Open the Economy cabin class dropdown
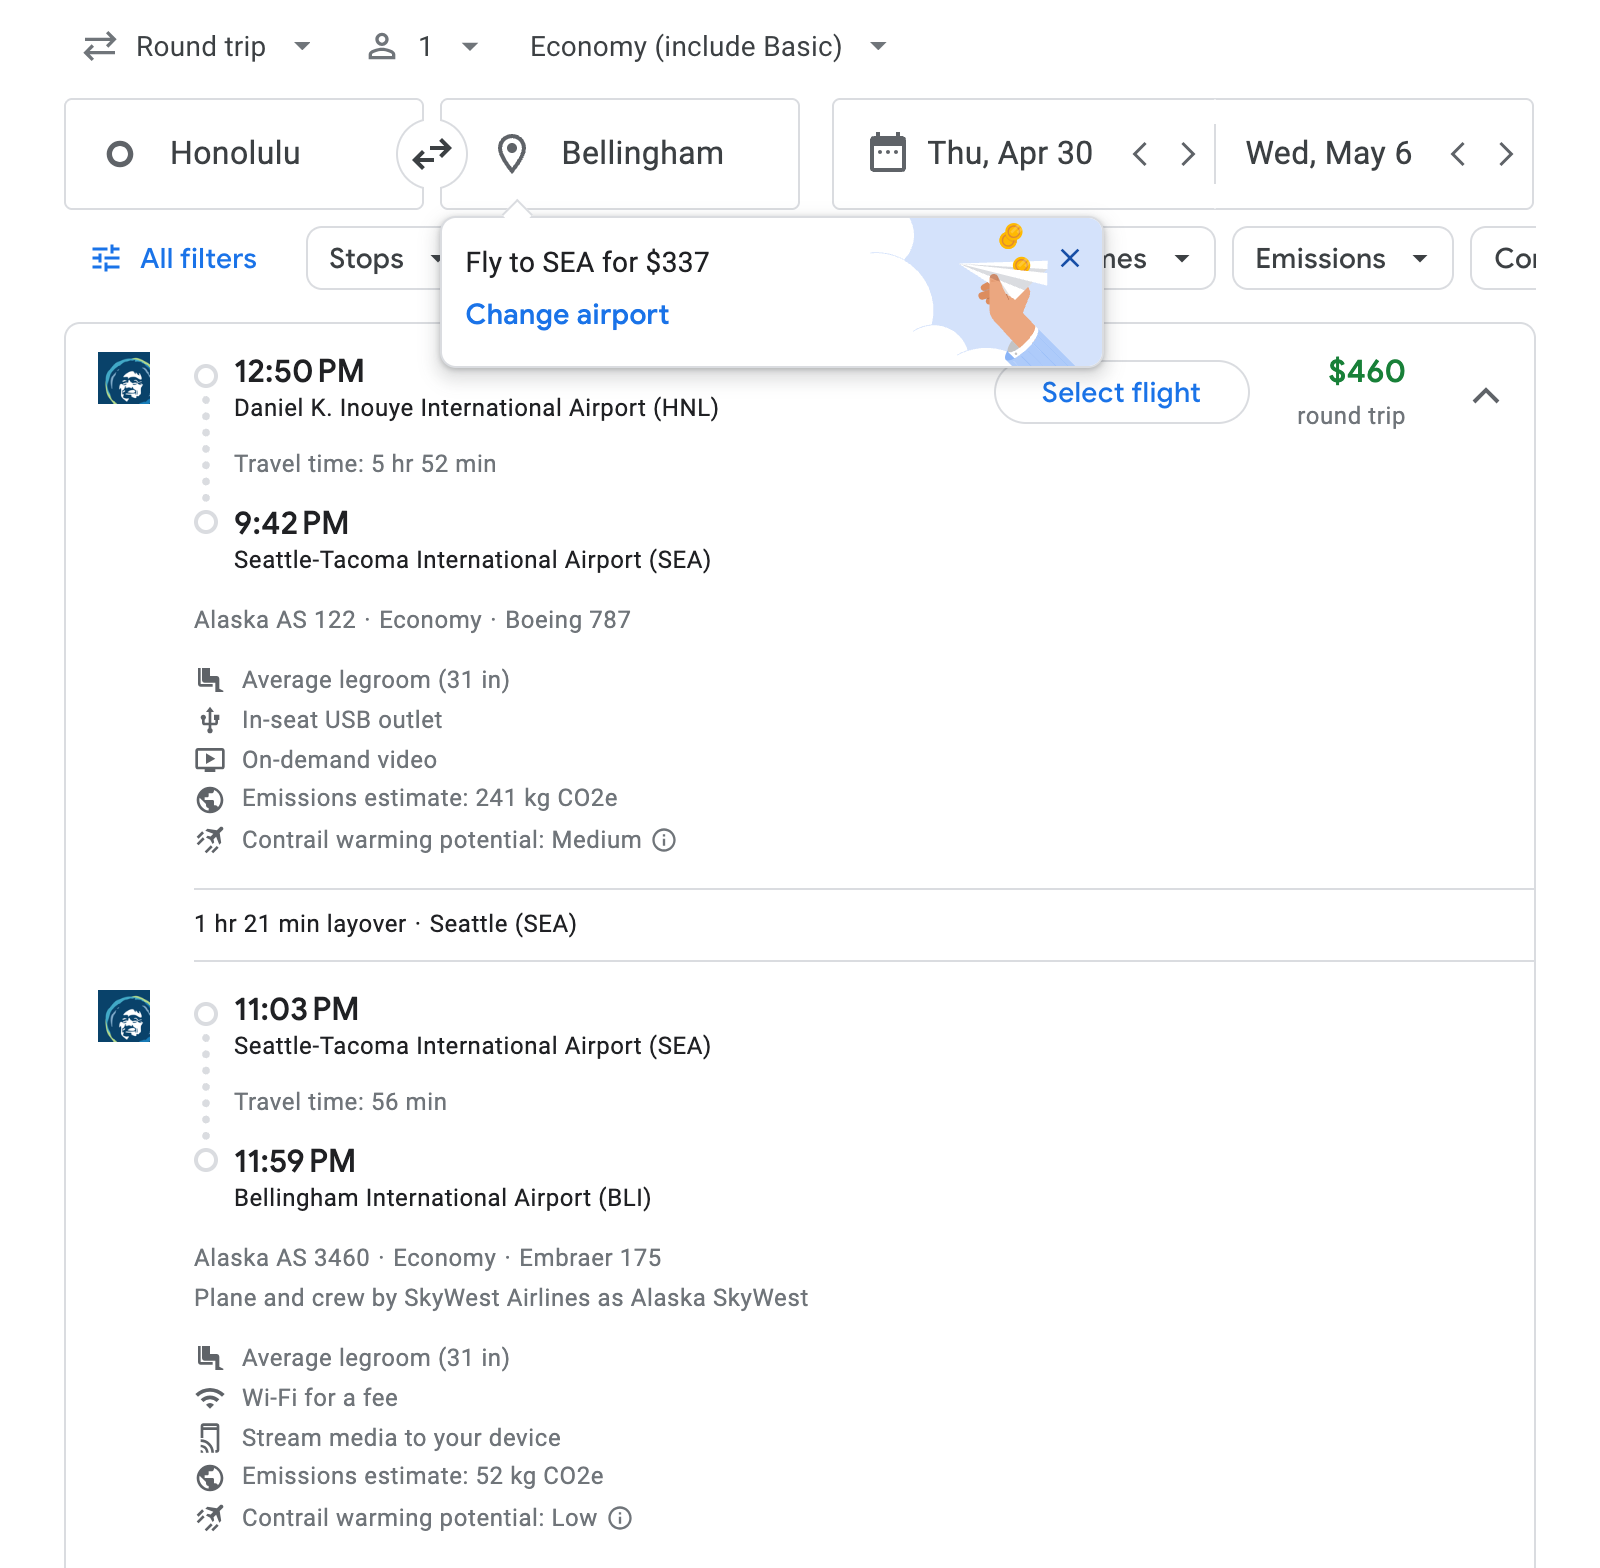1600x1568 pixels. pyautogui.click(x=707, y=45)
